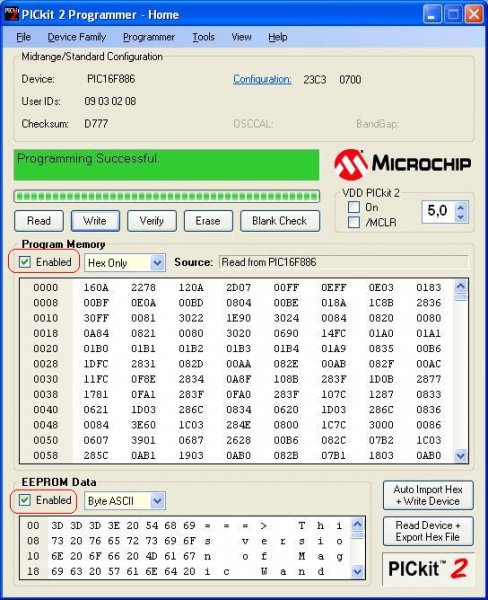Toggle EEPROM Data Enabled checkbox
The height and width of the screenshot is (600, 488).
coord(25,500)
